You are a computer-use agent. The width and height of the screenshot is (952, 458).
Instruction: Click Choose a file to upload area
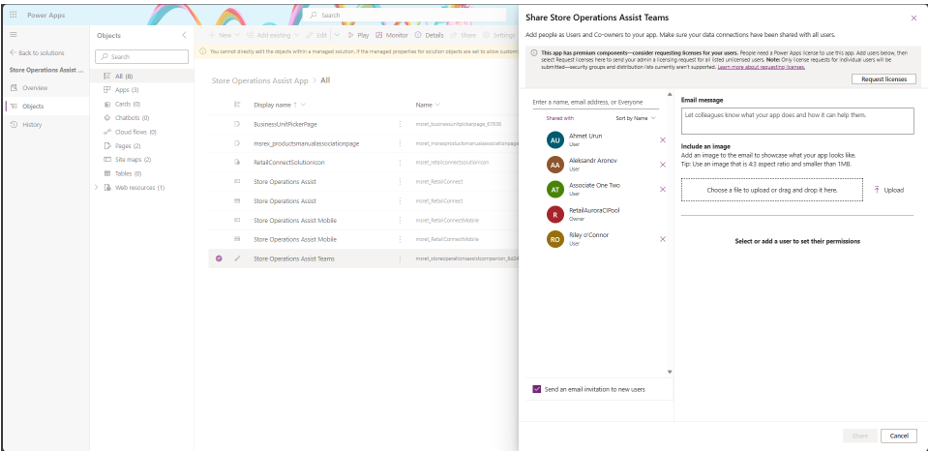tap(772, 190)
